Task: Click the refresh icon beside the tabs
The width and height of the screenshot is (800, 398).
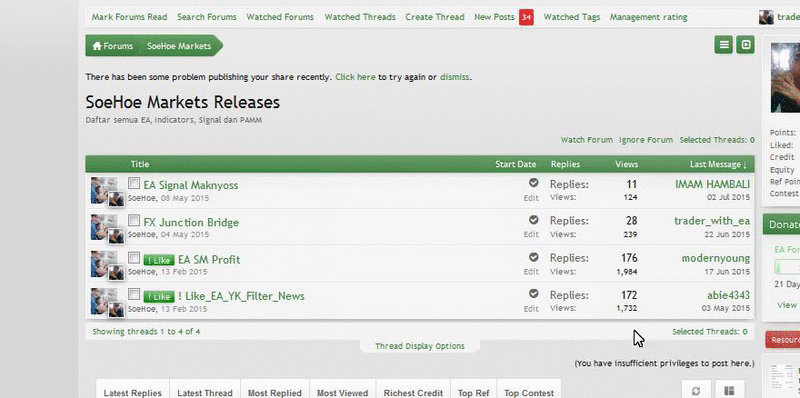Action: [x=696, y=391]
